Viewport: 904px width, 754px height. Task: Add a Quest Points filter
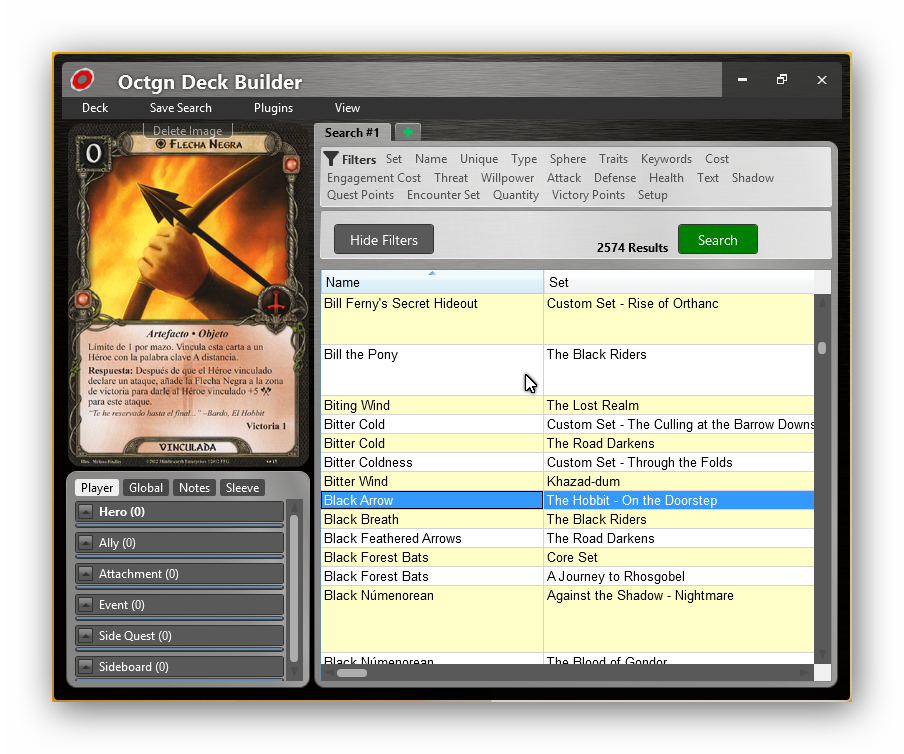click(x=361, y=195)
